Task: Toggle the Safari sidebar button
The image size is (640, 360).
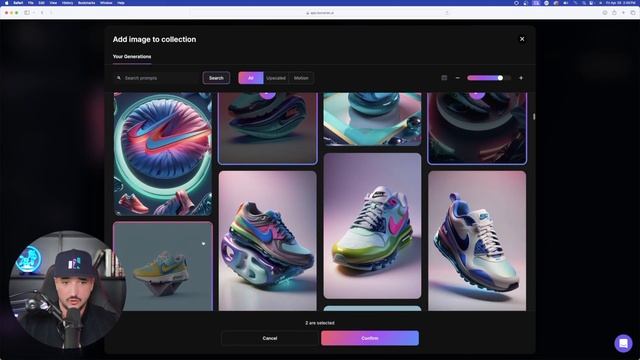Action: pos(27,13)
